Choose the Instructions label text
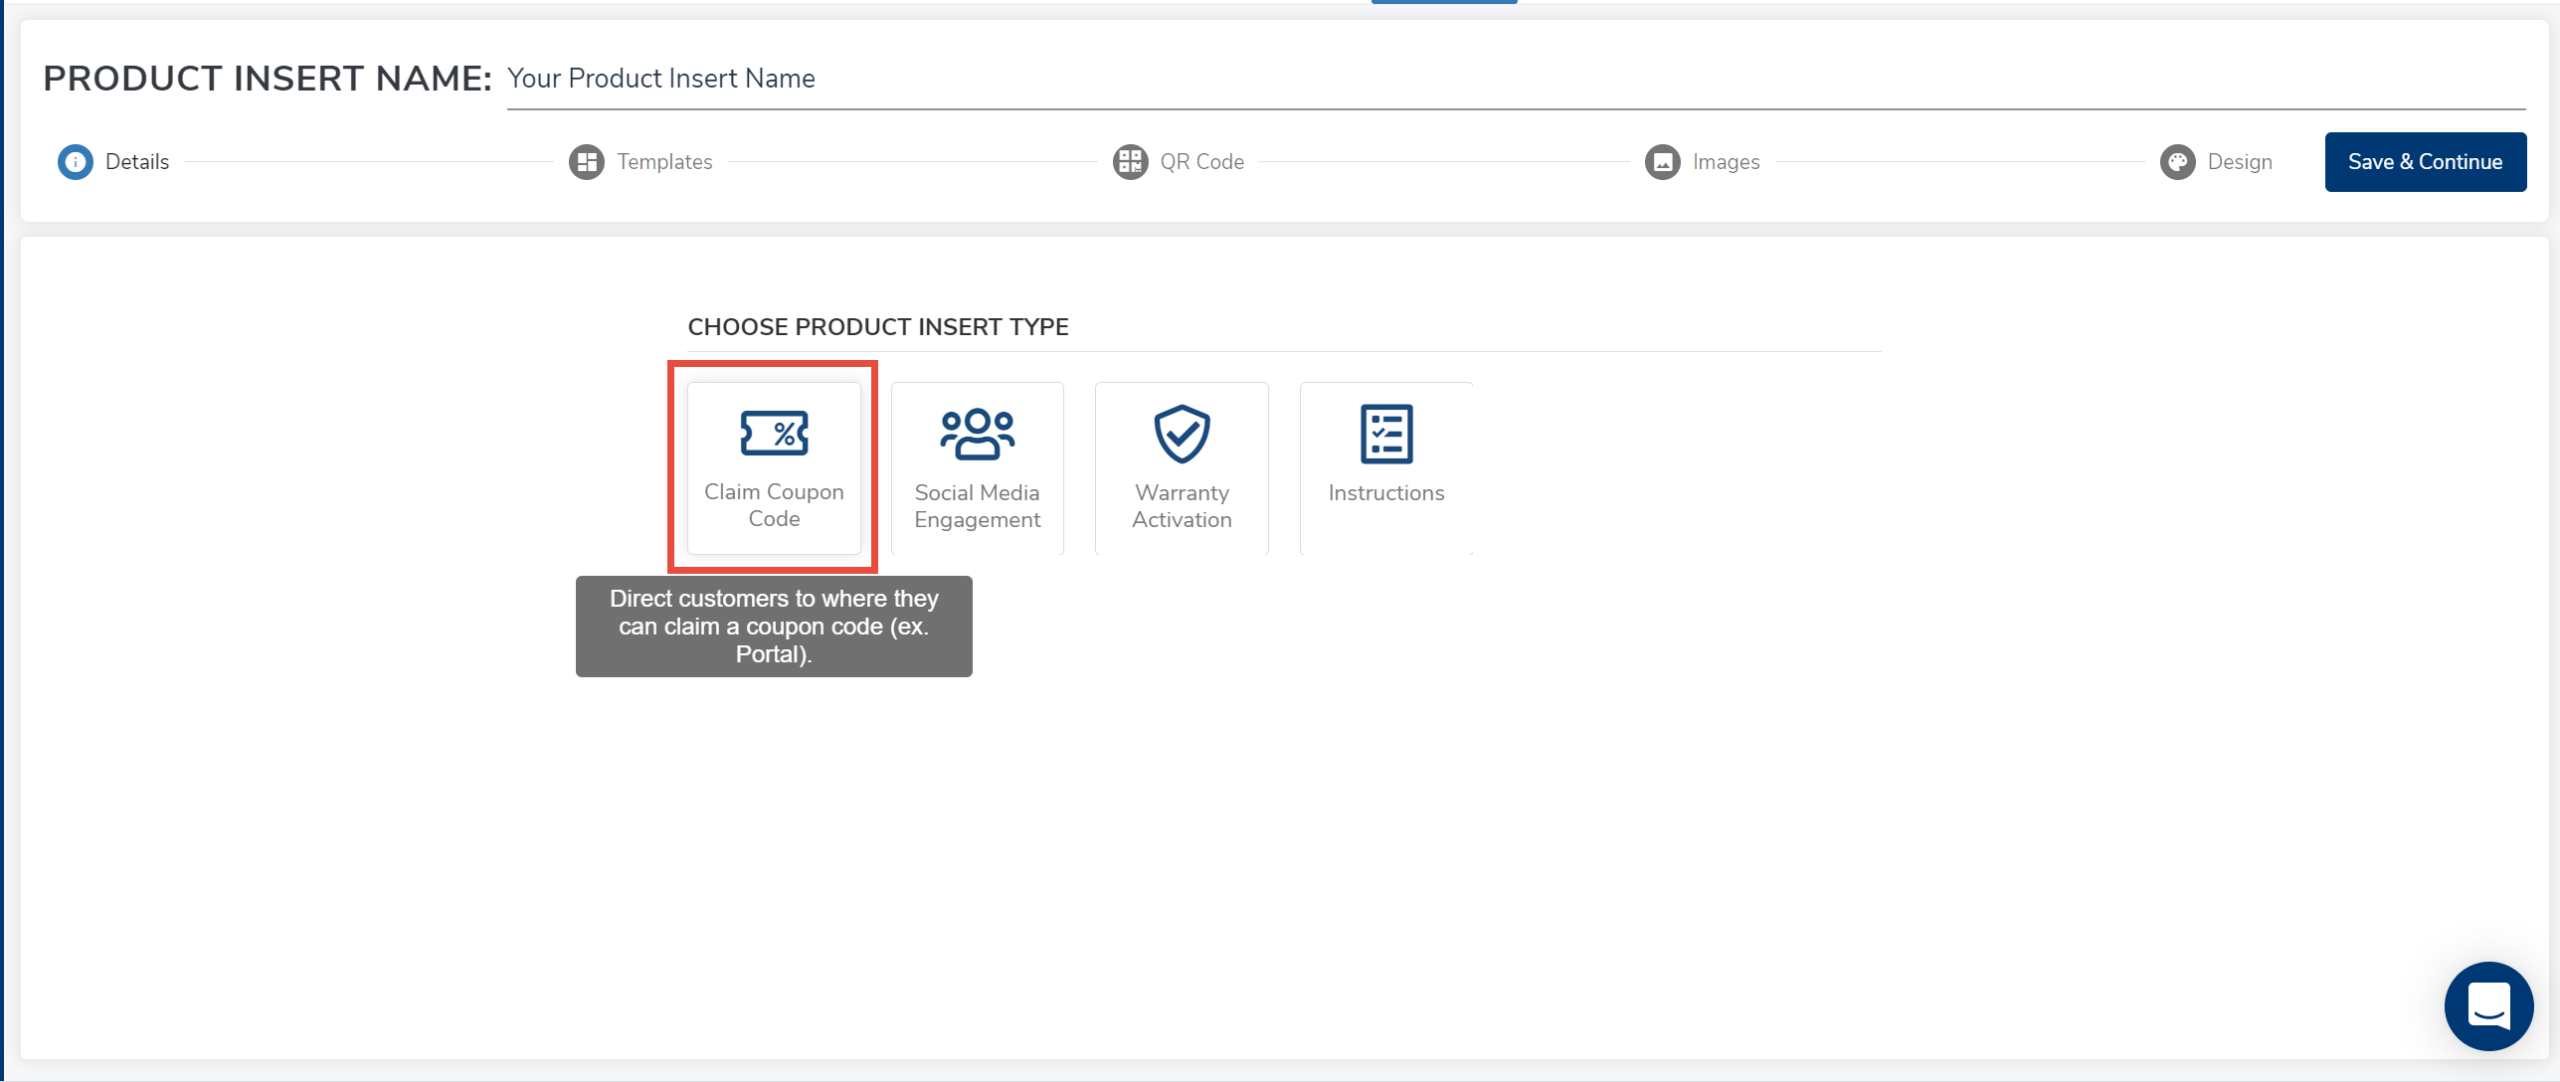Image resolution: width=2560 pixels, height=1082 pixels. coord(1386,493)
